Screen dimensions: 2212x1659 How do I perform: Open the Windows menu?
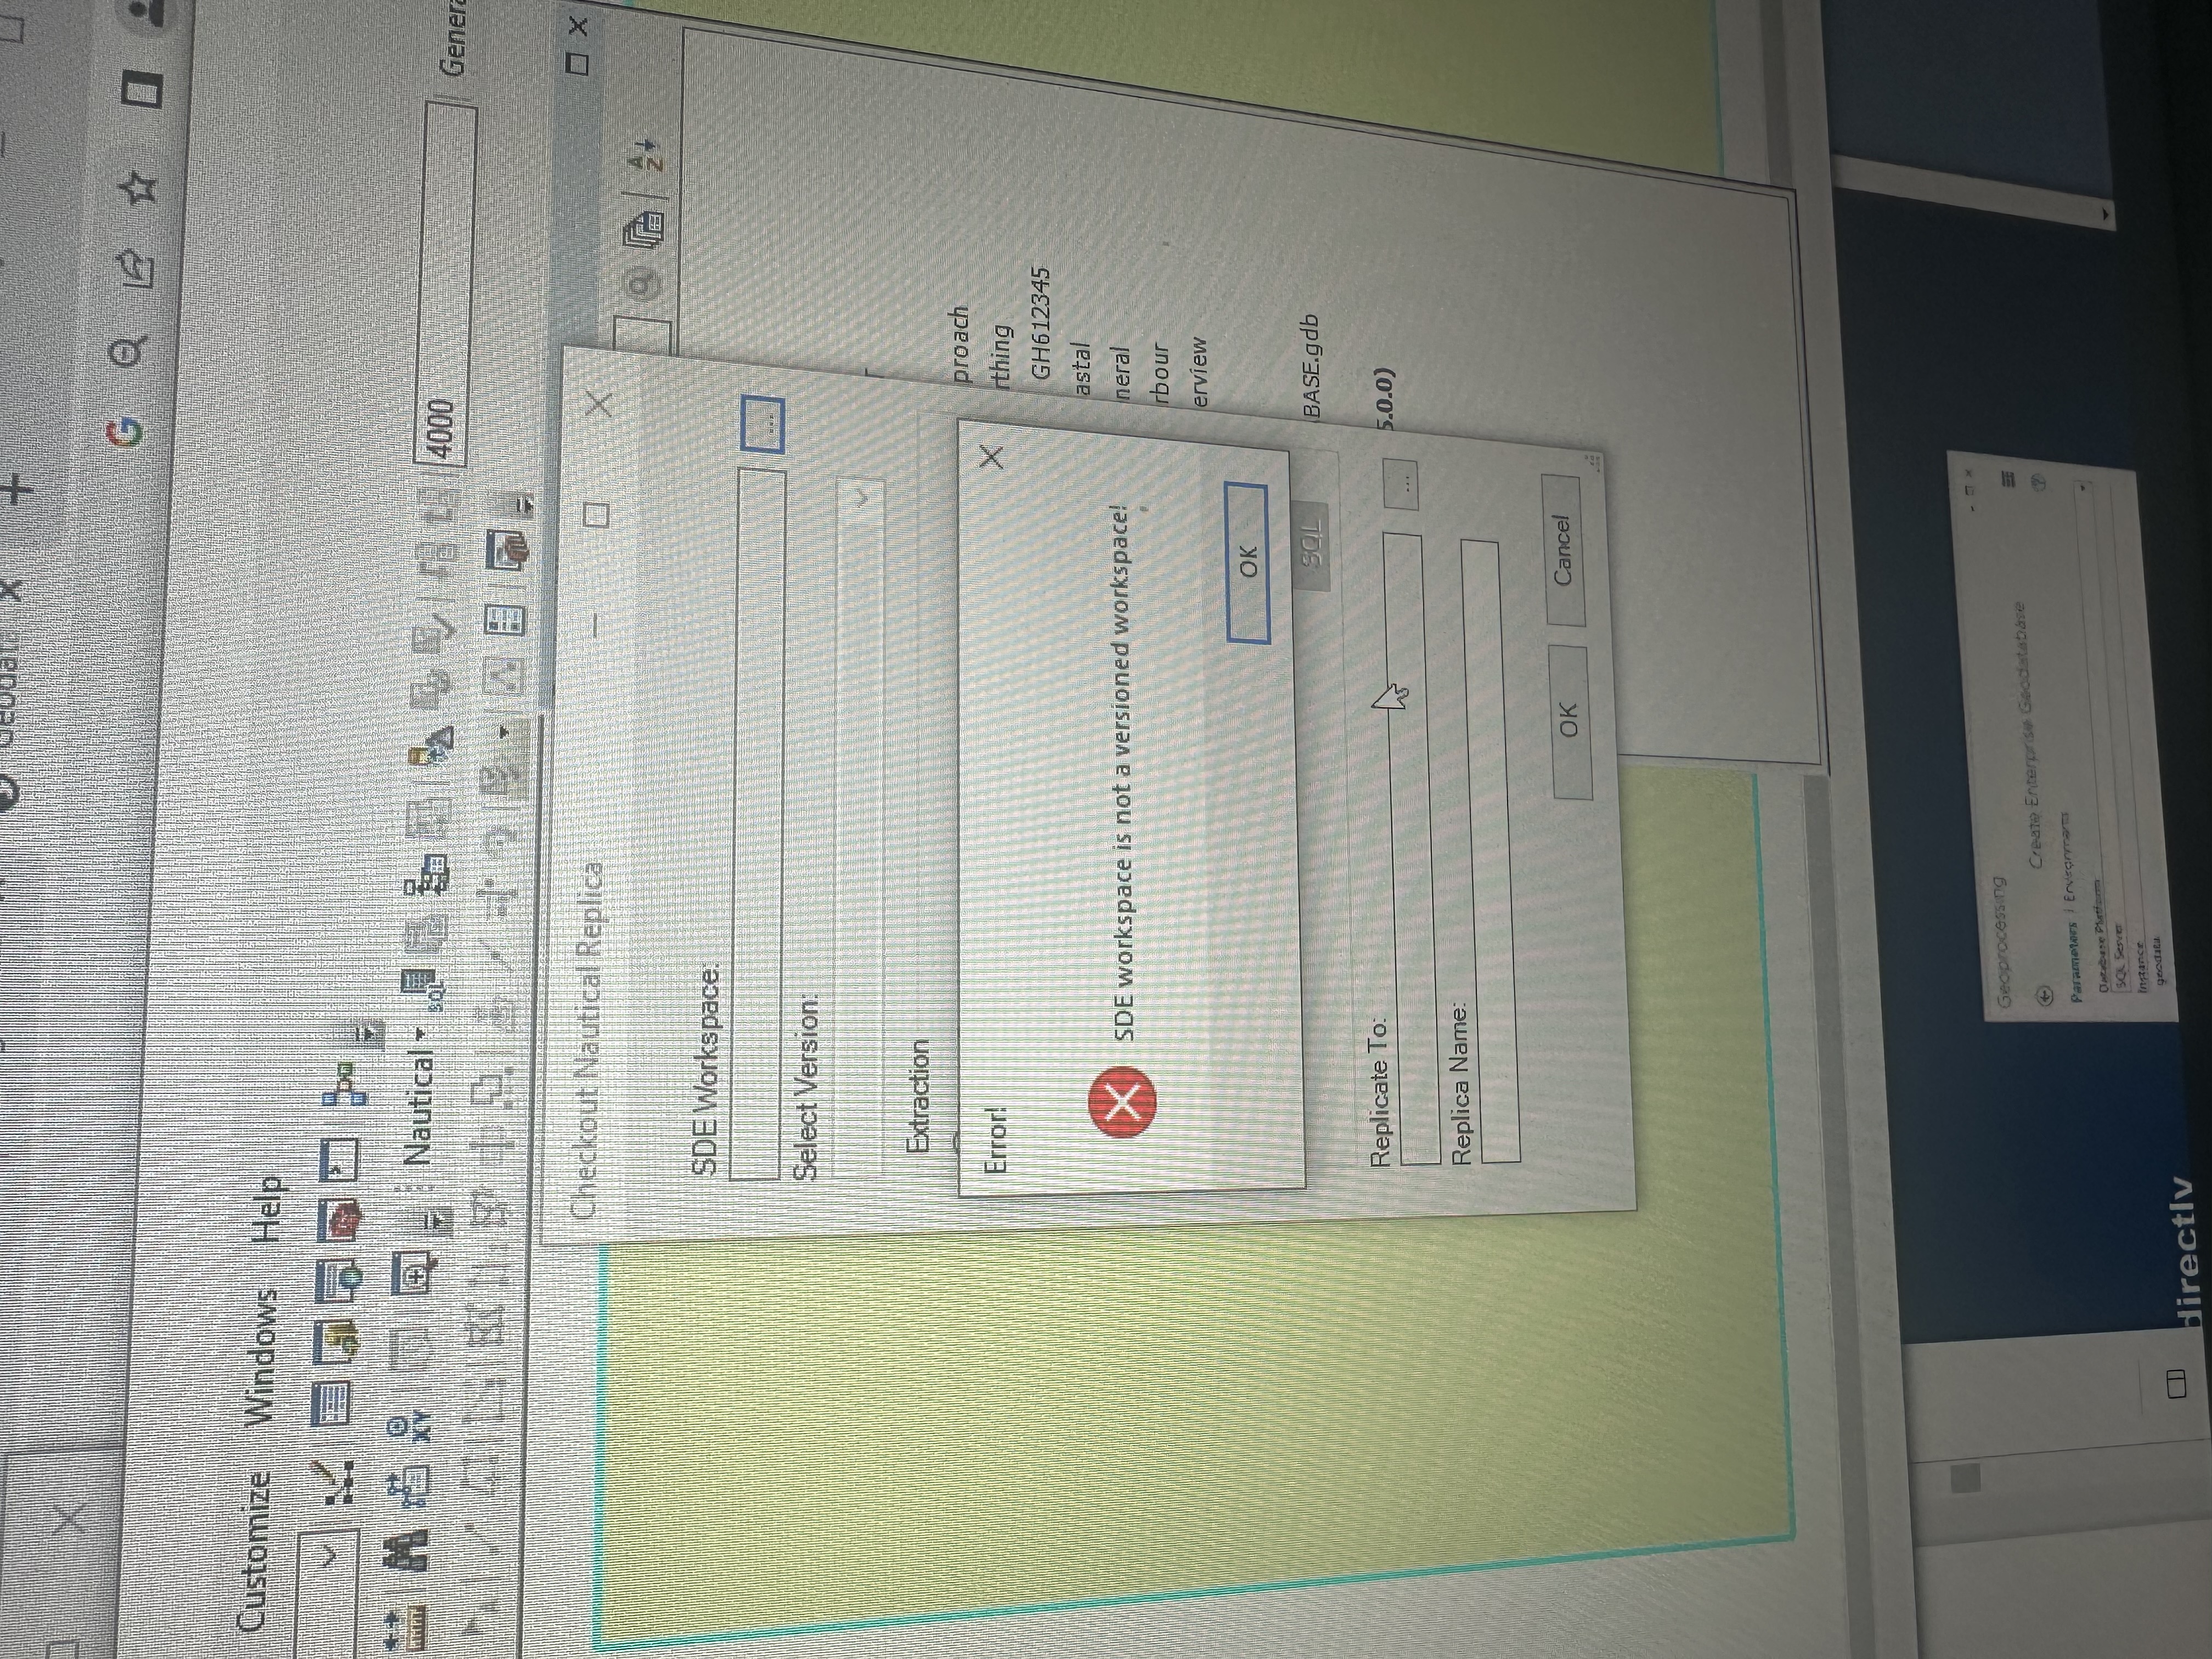coord(262,1357)
